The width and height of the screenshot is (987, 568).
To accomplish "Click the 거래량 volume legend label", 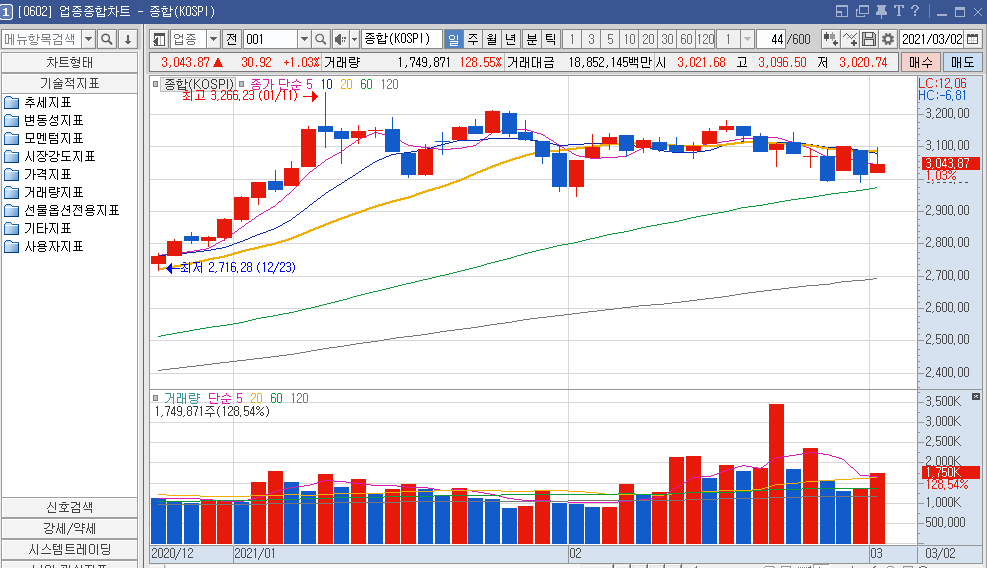I will pyautogui.click(x=182, y=398).
